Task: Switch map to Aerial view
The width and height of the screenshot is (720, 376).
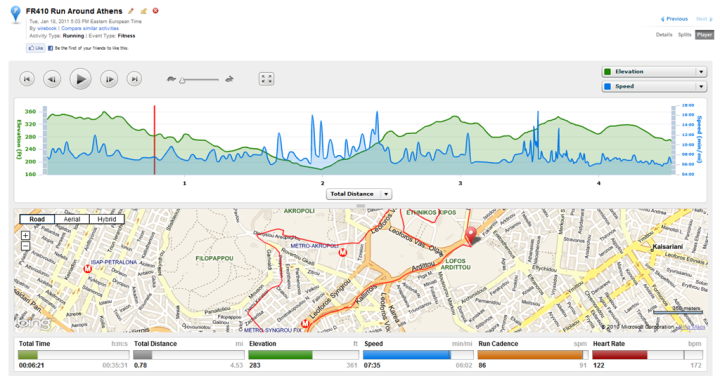Action: 72,219
